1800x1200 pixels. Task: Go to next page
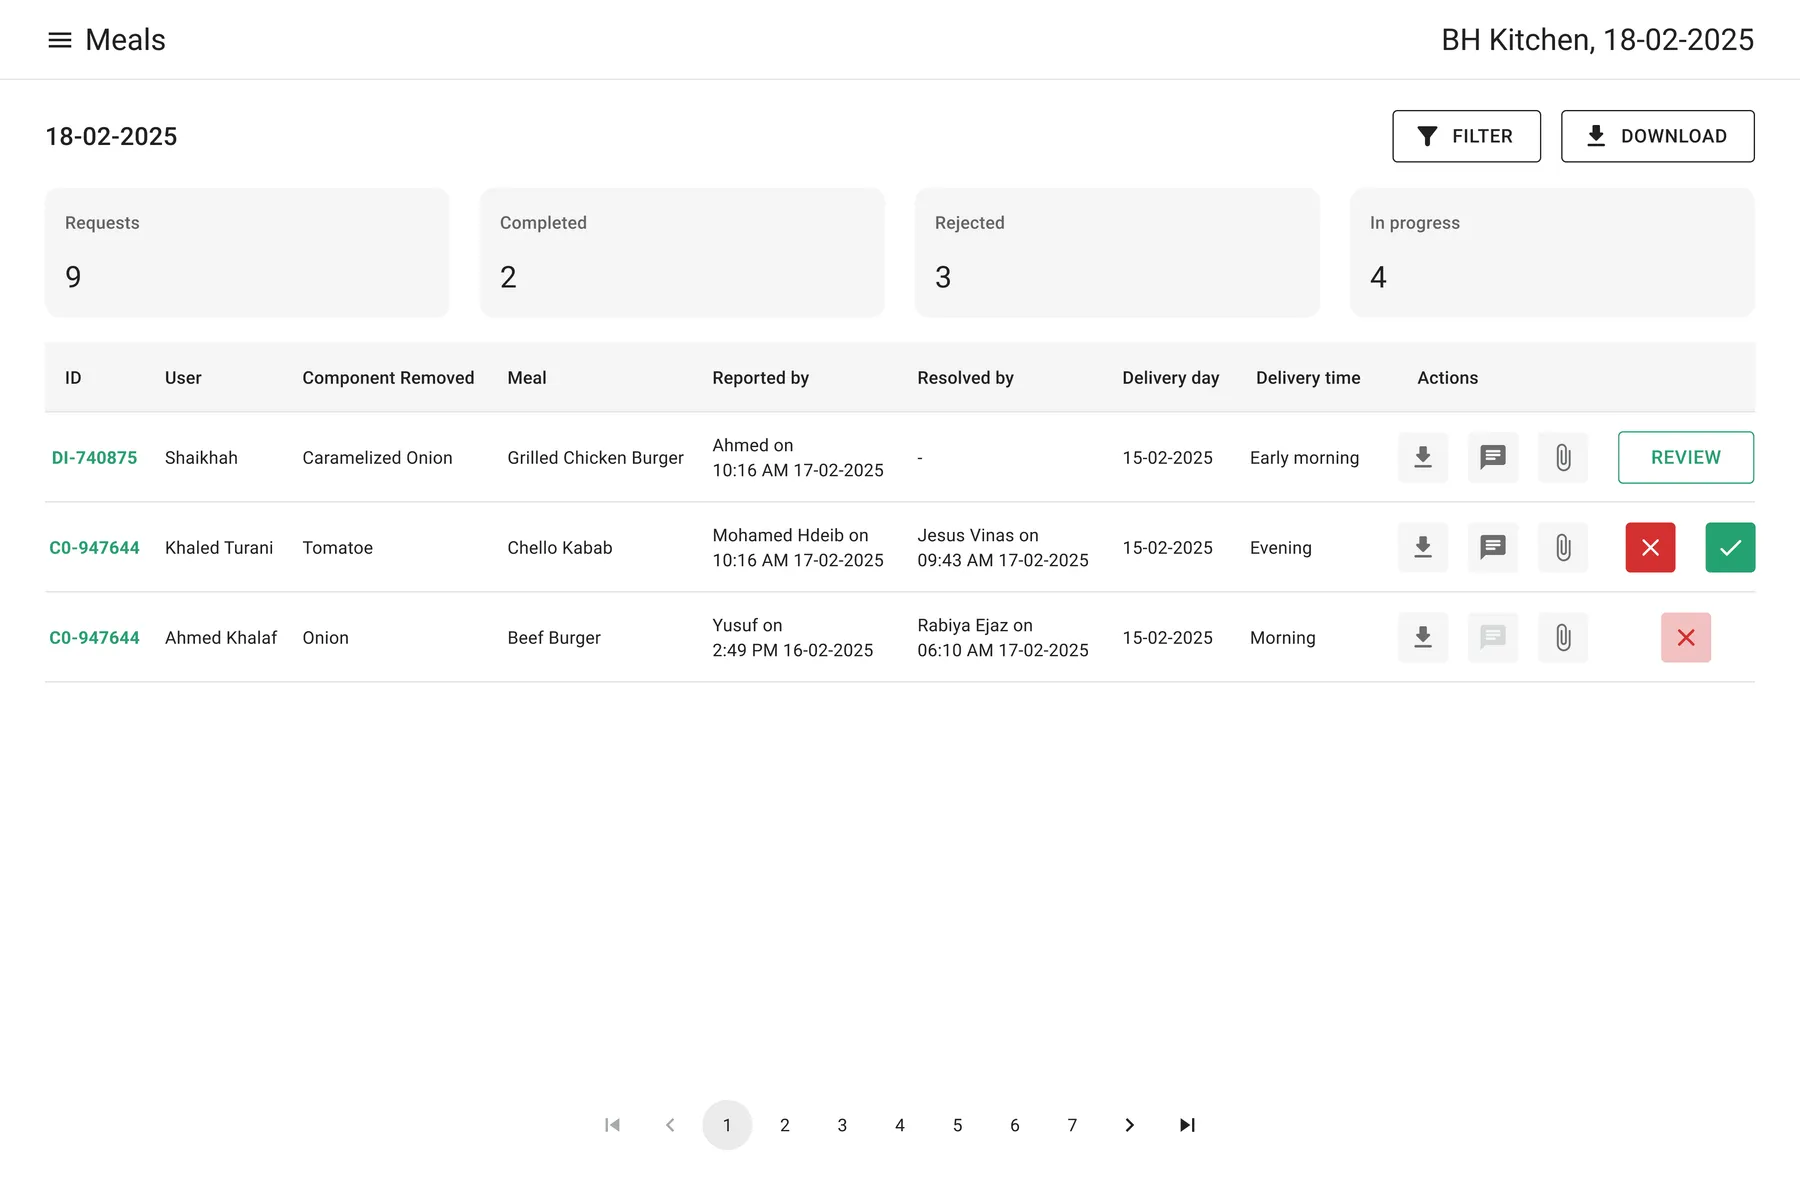[1130, 1125]
